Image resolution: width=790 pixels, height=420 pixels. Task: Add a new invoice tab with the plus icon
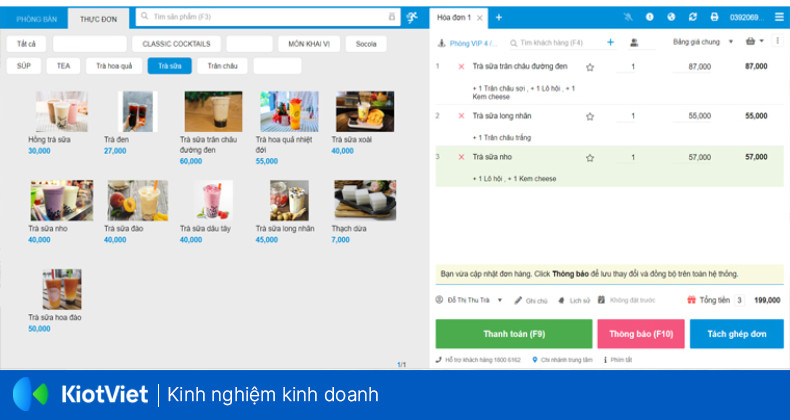click(498, 17)
